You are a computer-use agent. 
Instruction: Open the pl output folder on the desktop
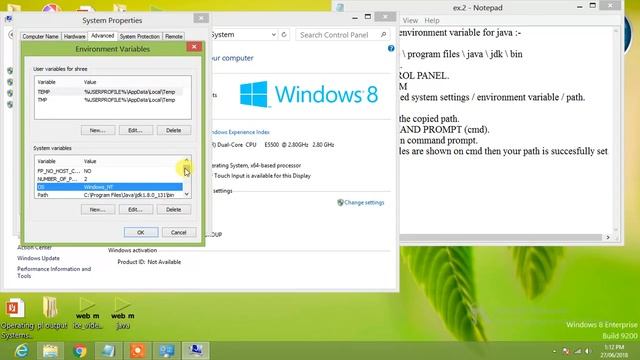(x=51, y=313)
